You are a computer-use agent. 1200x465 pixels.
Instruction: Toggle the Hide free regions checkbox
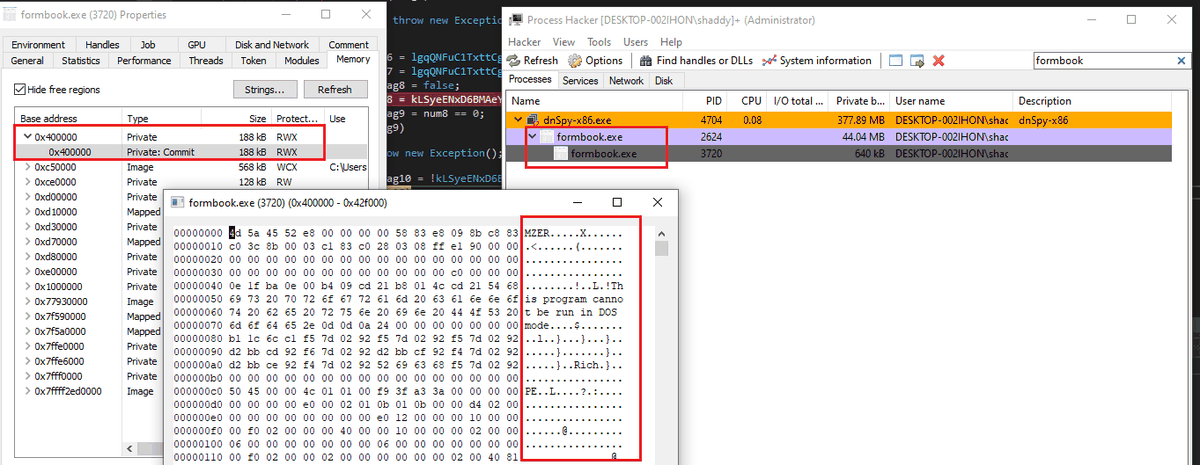pyautogui.click(x=20, y=89)
